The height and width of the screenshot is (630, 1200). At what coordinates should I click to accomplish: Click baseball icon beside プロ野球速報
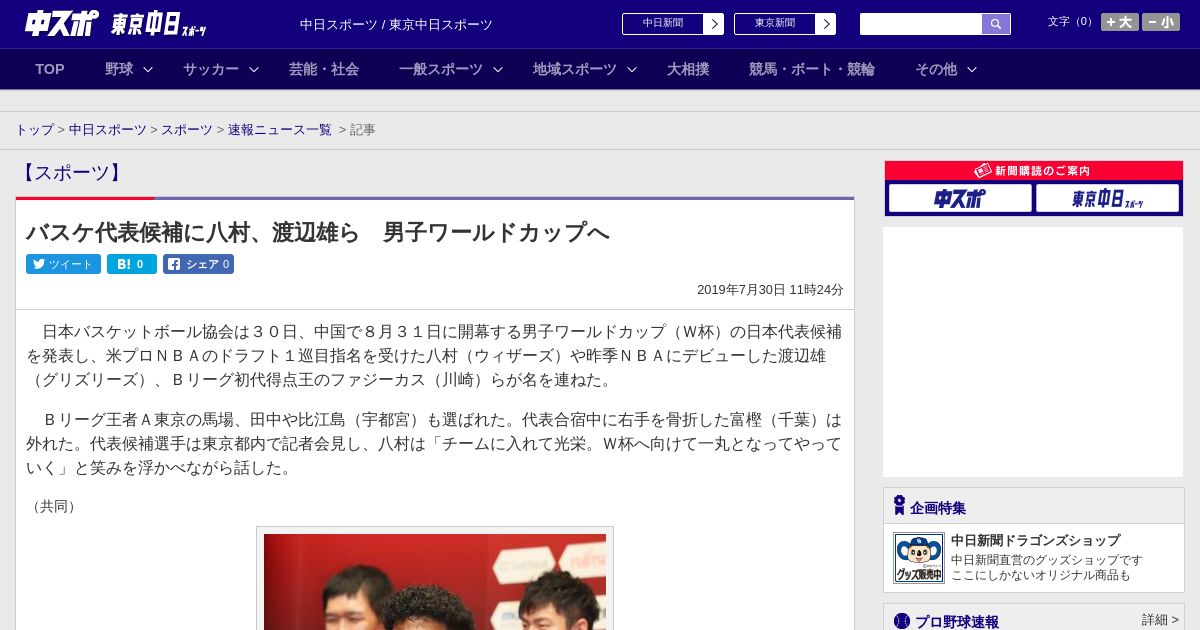pyautogui.click(x=902, y=621)
